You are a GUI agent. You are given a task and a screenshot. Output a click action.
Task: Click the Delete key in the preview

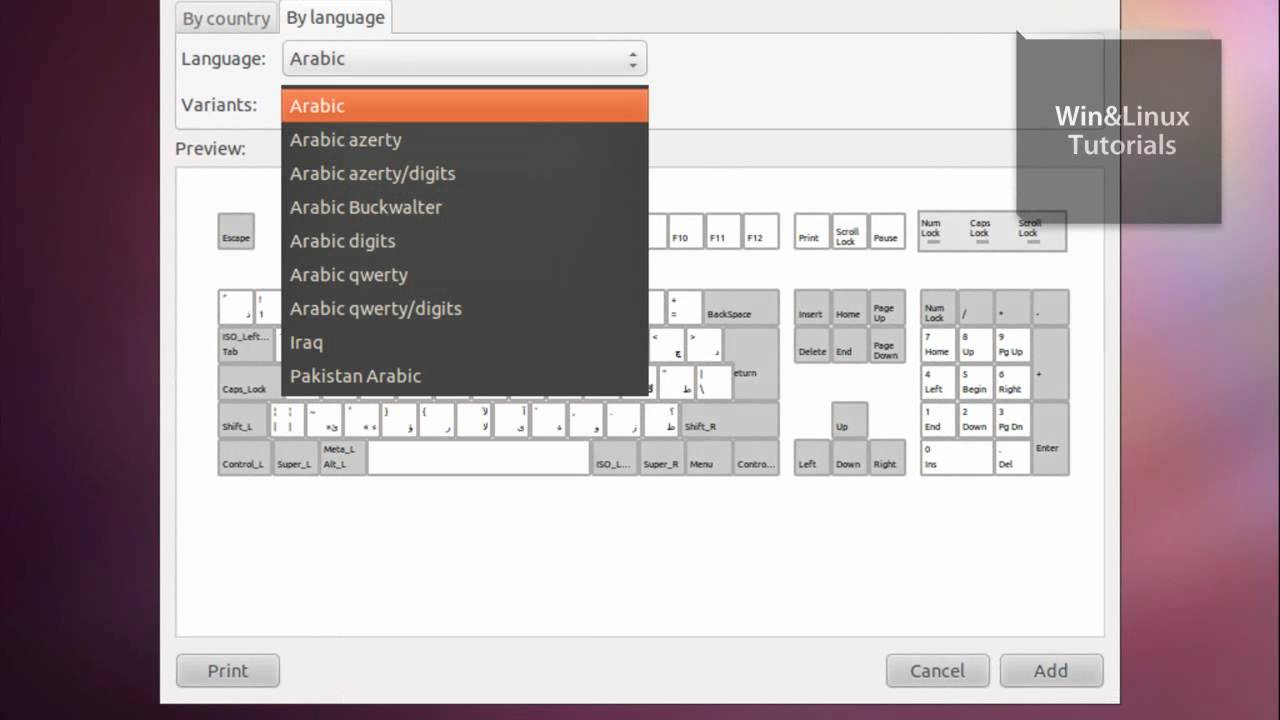[x=812, y=345]
